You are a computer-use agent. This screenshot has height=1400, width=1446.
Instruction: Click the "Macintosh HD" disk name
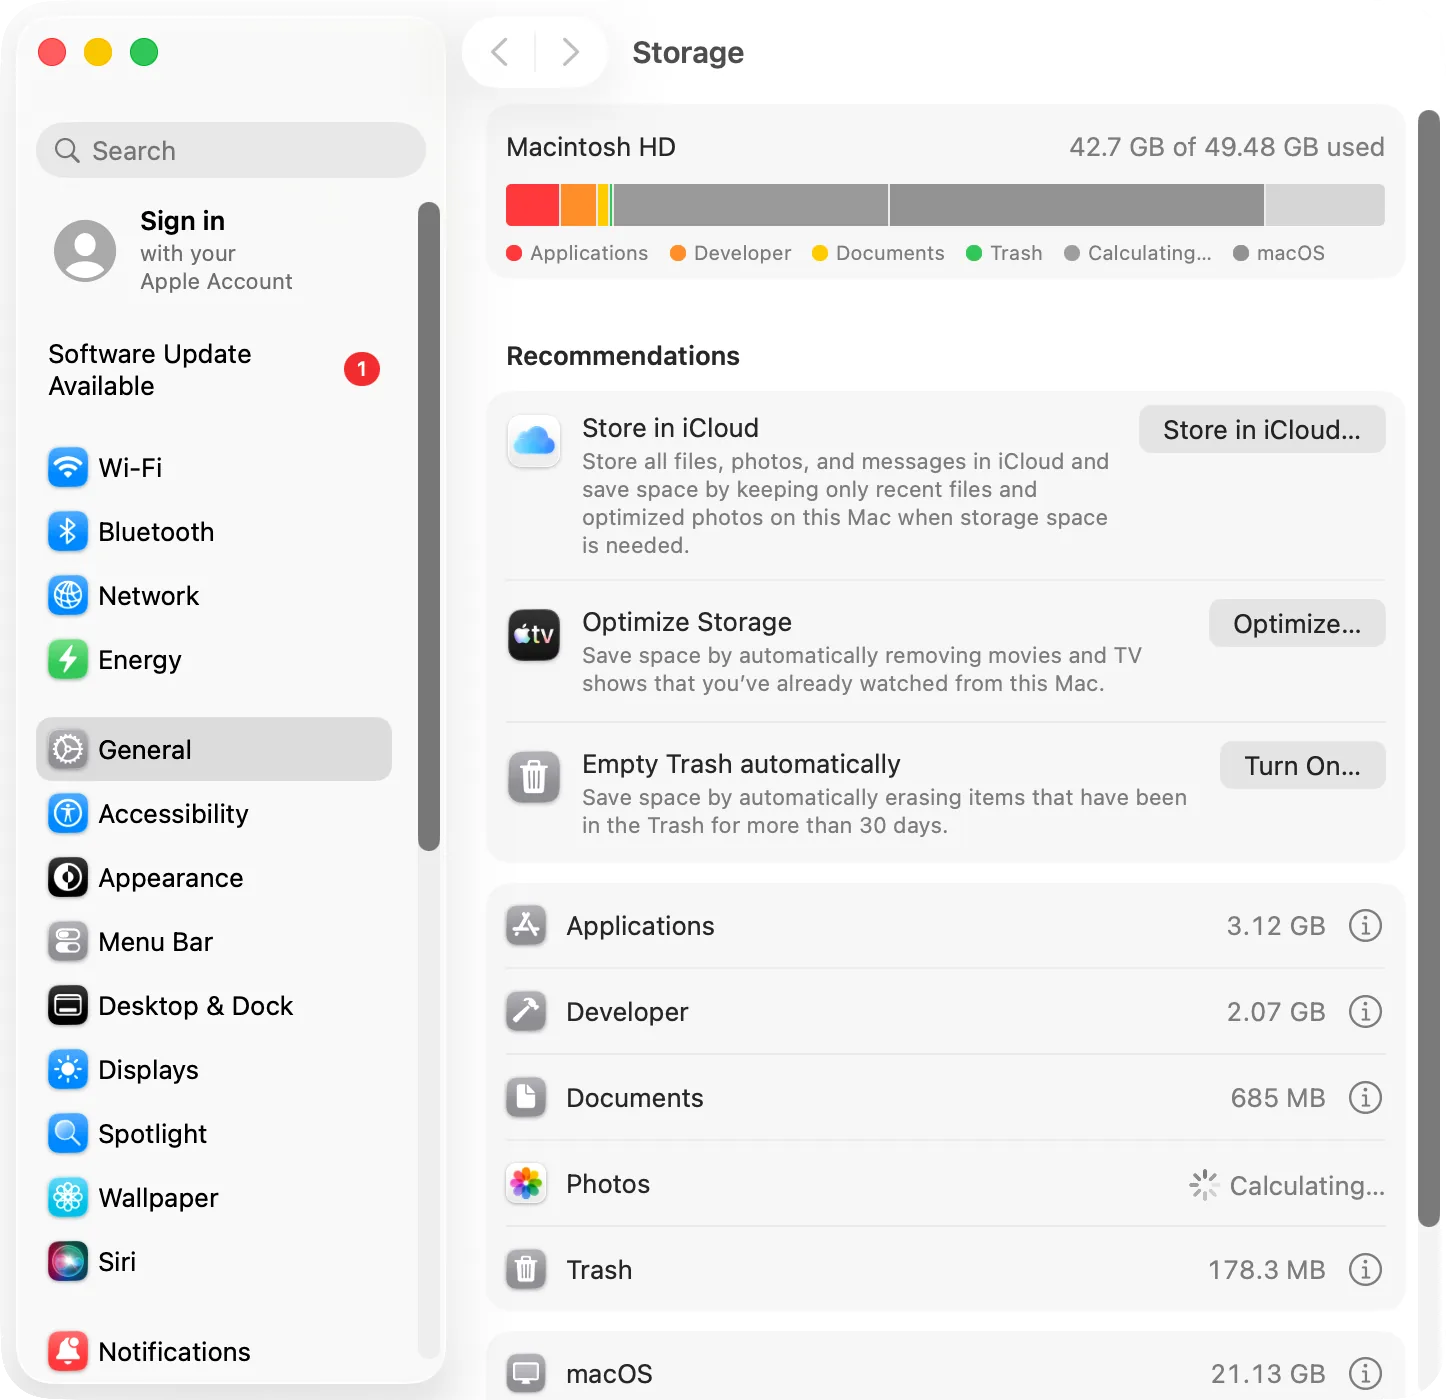point(591,147)
